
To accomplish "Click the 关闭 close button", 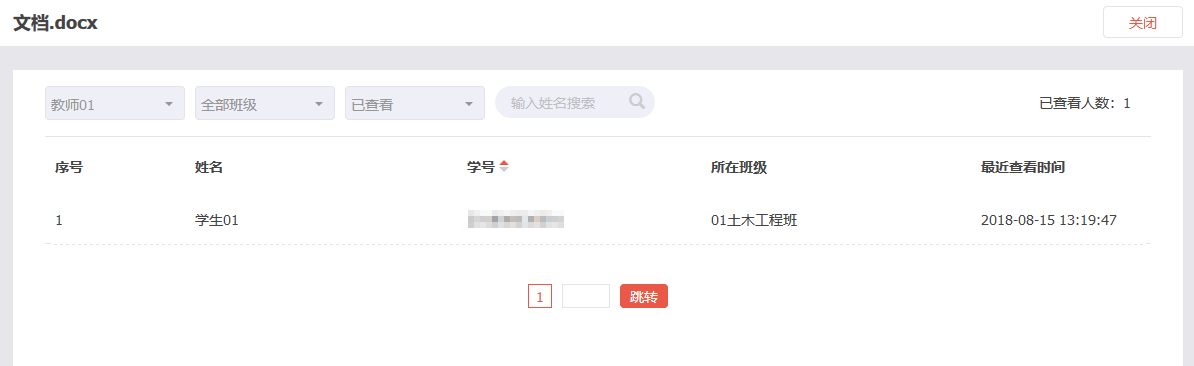I will tap(1142, 23).
